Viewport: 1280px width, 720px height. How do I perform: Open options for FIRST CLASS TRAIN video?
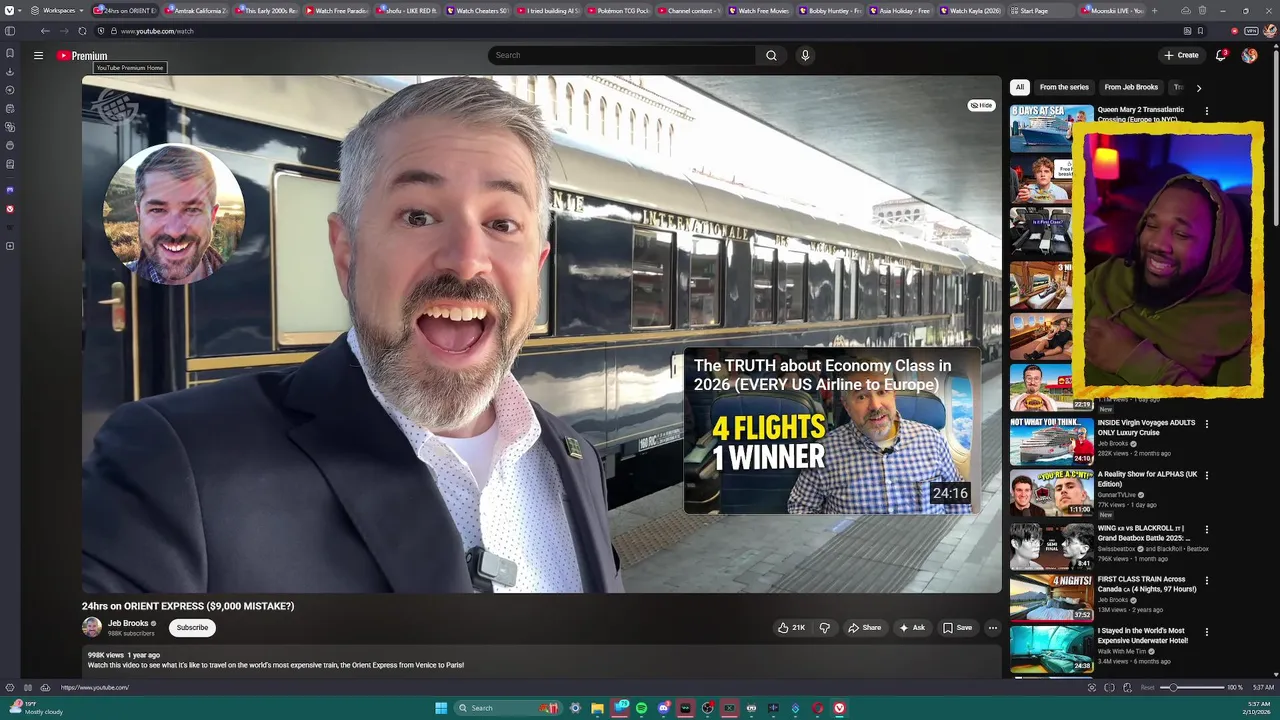point(1206,580)
